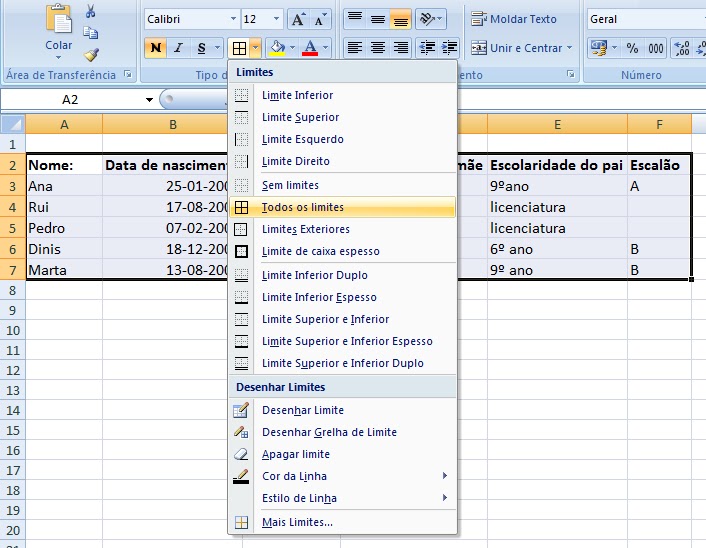The width and height of the screenshot is (706, 548).
Task: Choose Limite Inferior Duplo
Action: (342, 275)
